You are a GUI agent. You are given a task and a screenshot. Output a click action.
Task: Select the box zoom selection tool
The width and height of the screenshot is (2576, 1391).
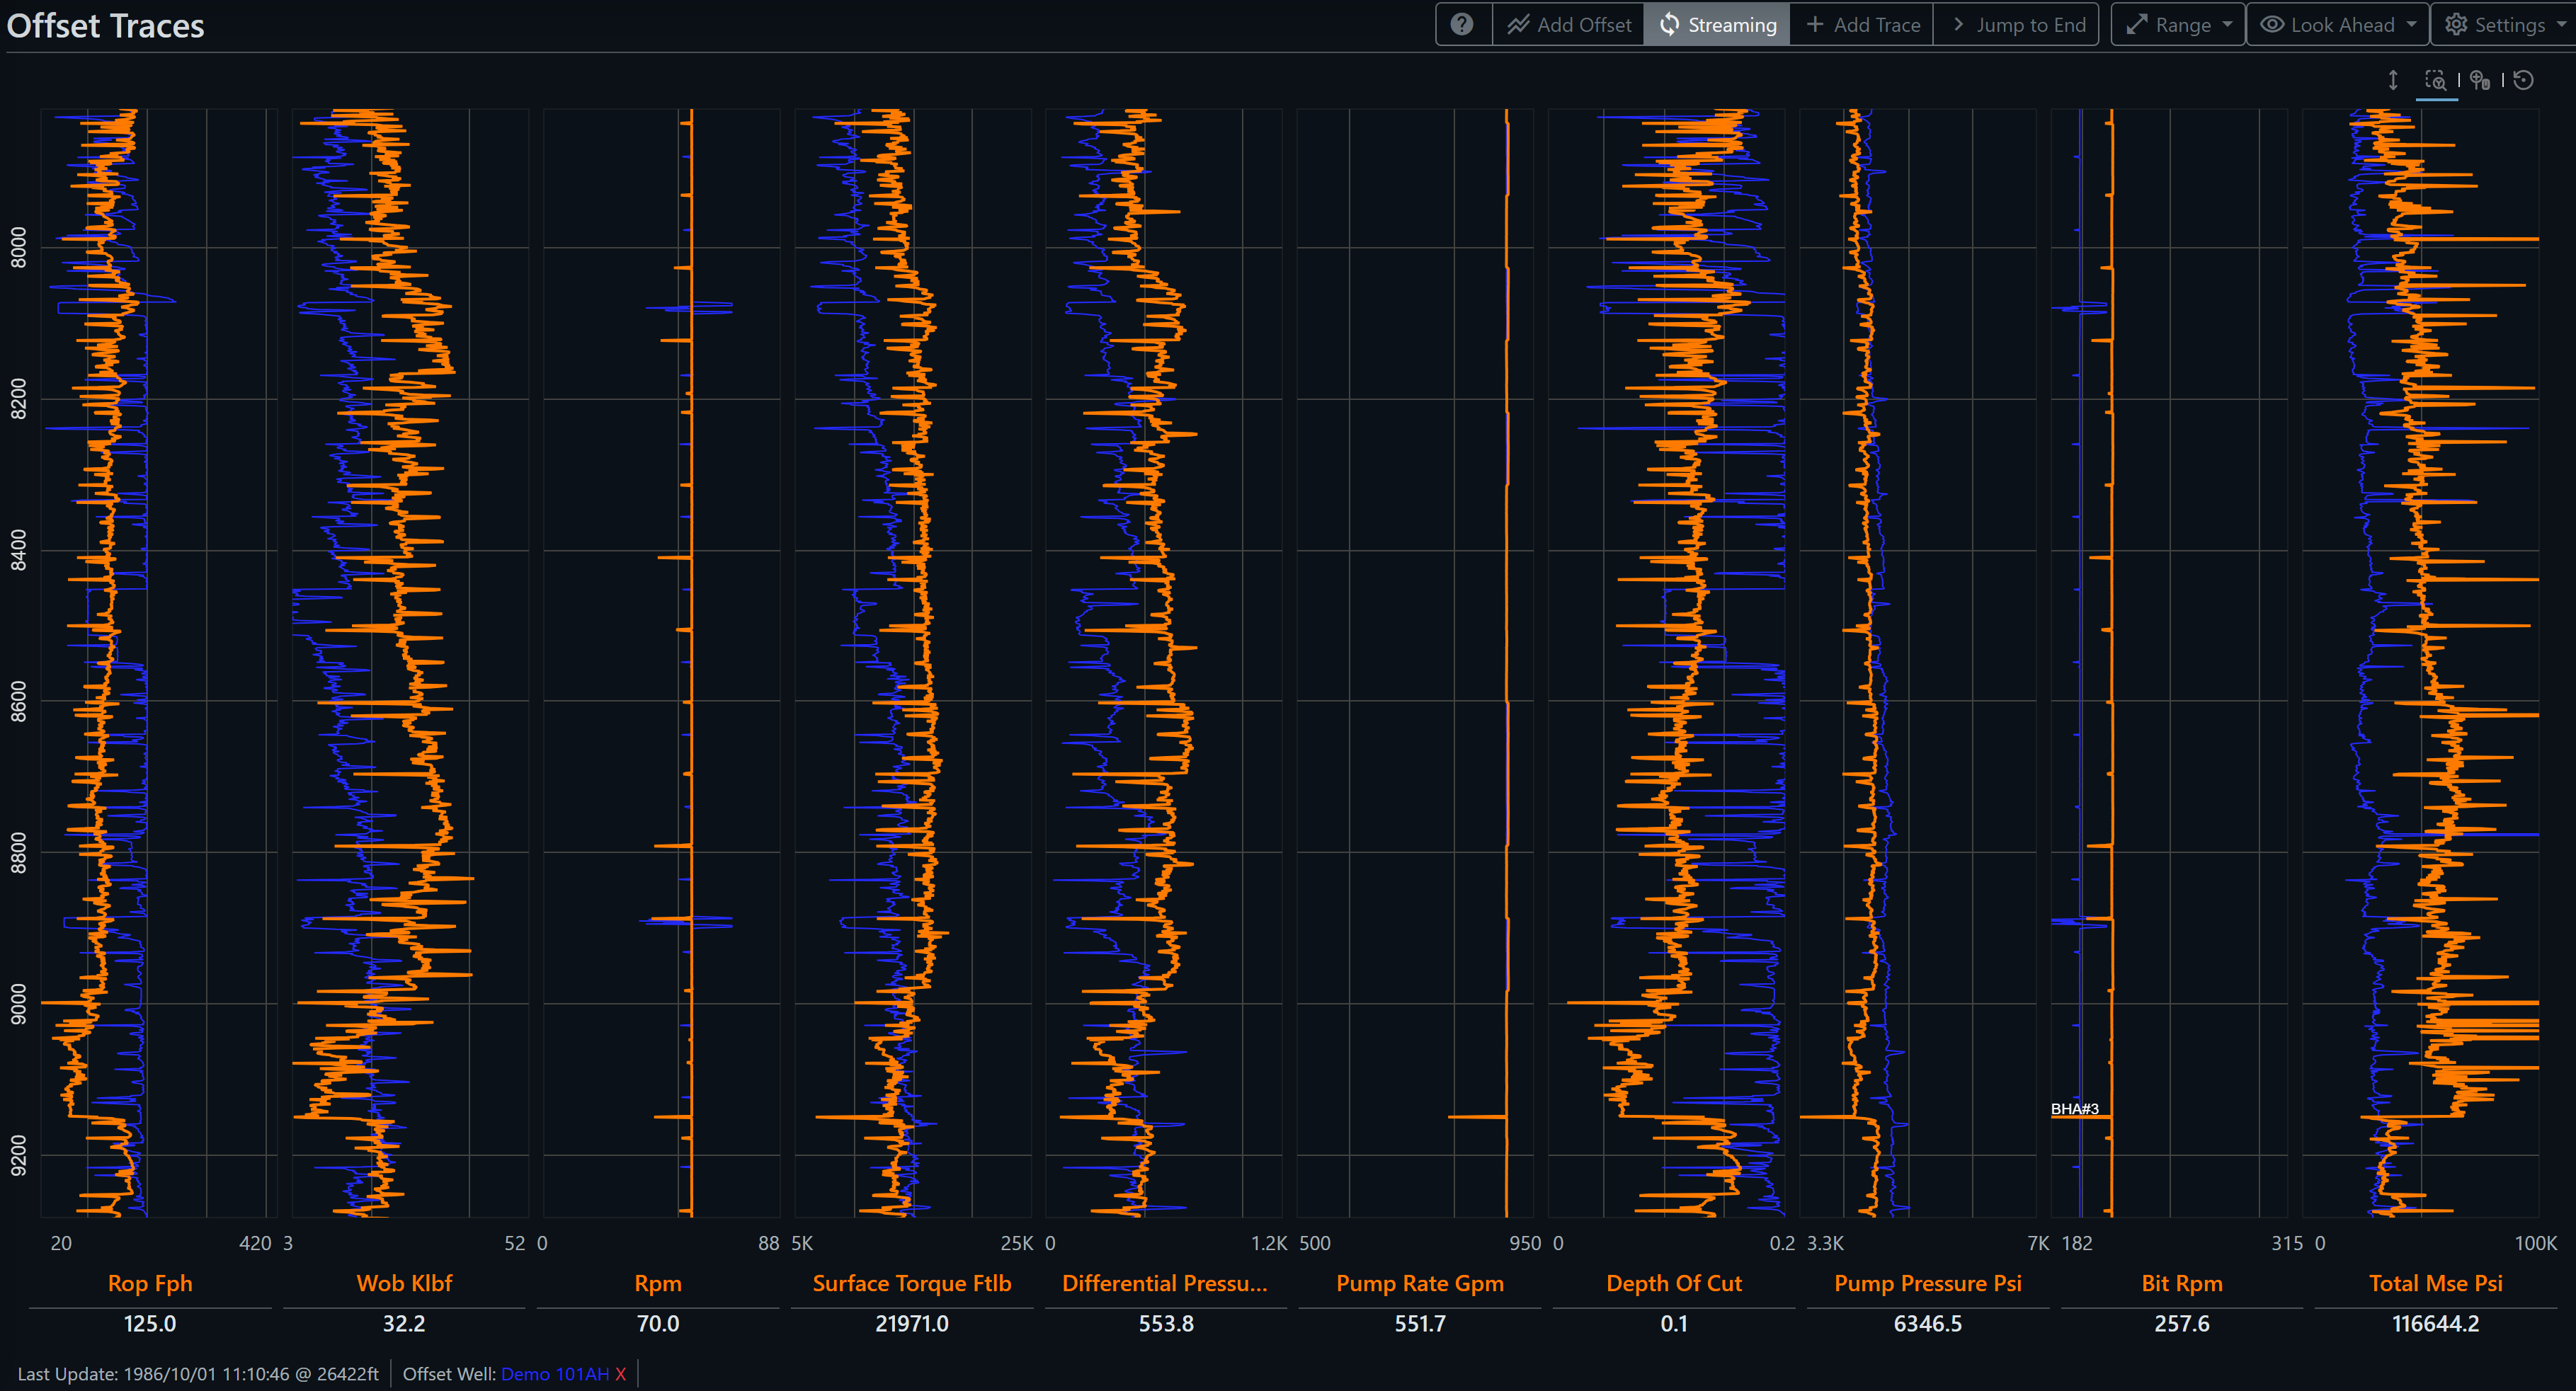(x=2436, y=80)
